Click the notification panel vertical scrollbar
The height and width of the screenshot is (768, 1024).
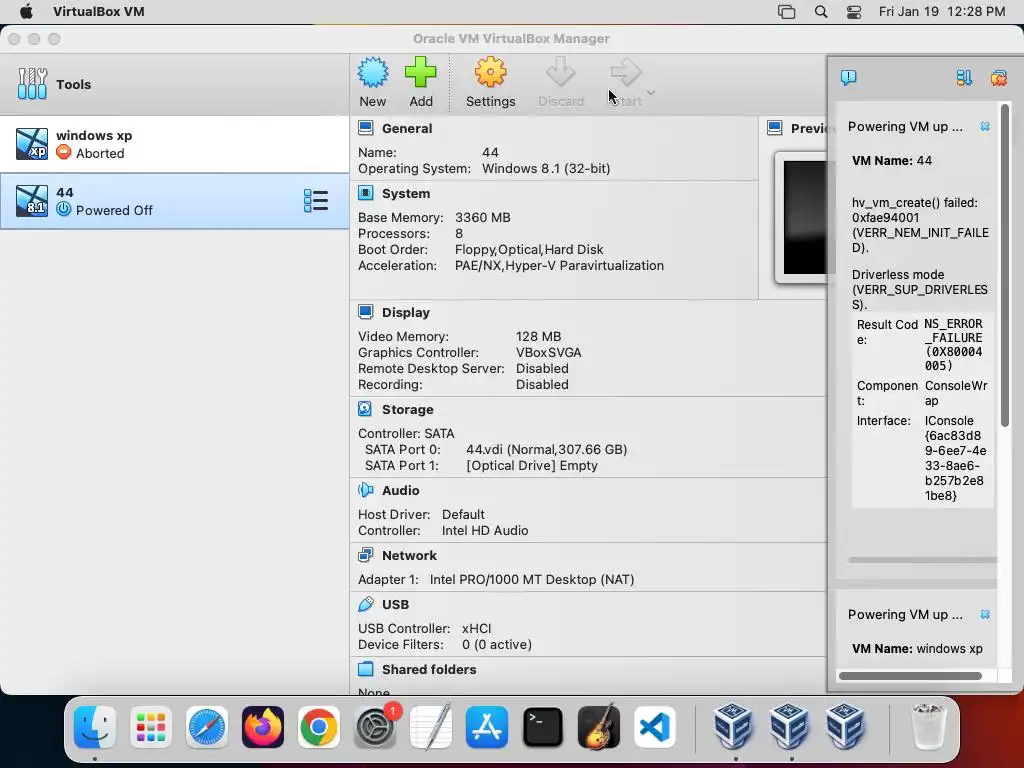tap(1004, 264)
